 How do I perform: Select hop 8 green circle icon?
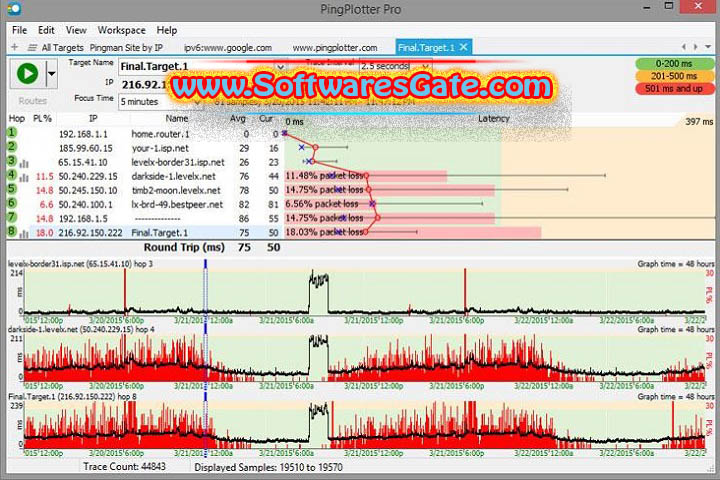12,231
